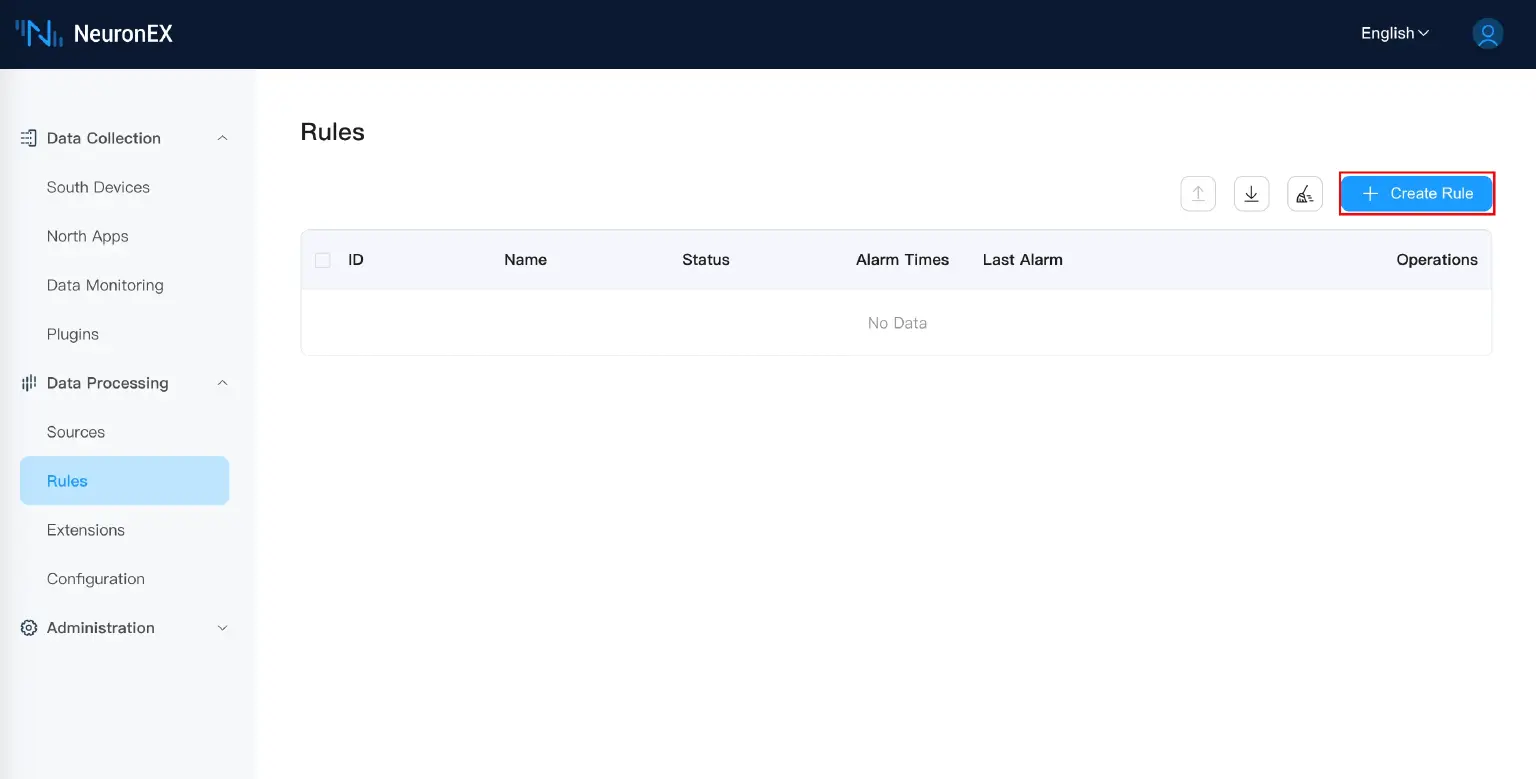Open the Sources page

[x=76, y=432]
